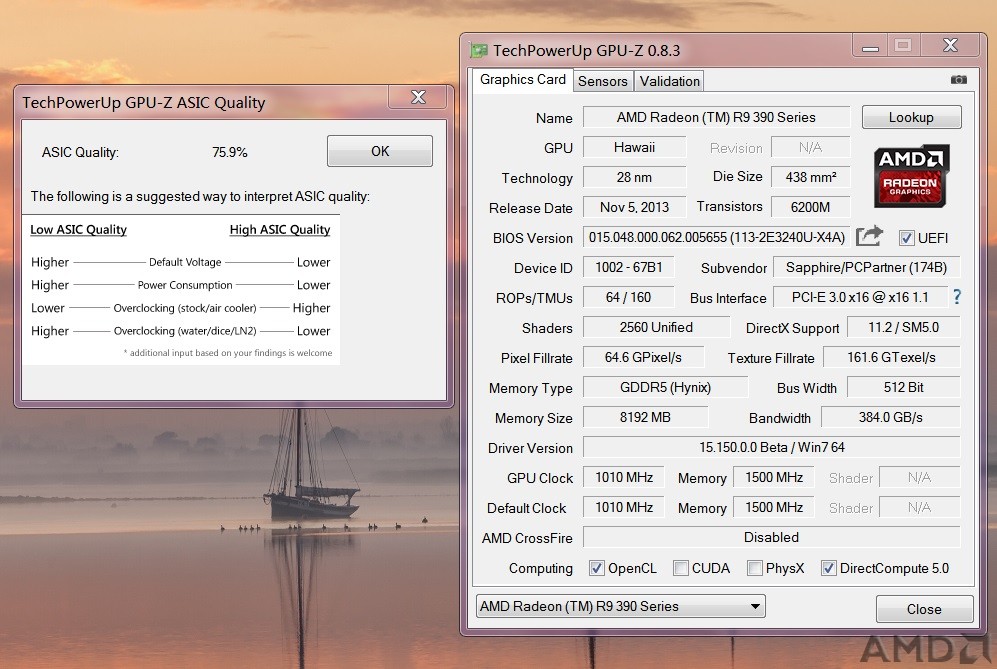Click the BIOS Version field
Image resolution: width=997 pixels, height=669 pixels.
pyautogui.click(x=717, y=237)
